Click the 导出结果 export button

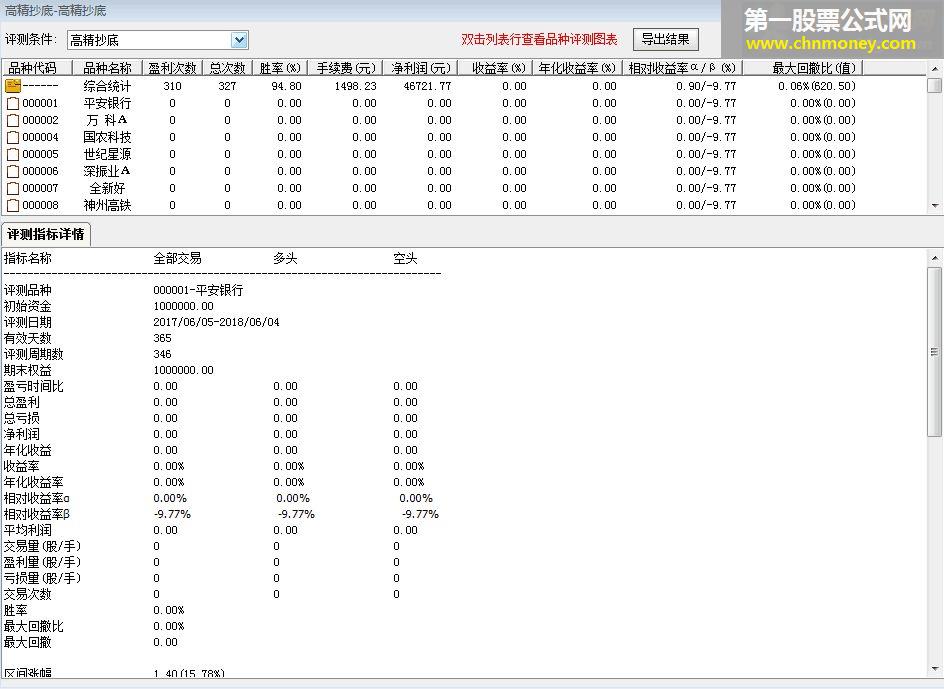(665, 40)
